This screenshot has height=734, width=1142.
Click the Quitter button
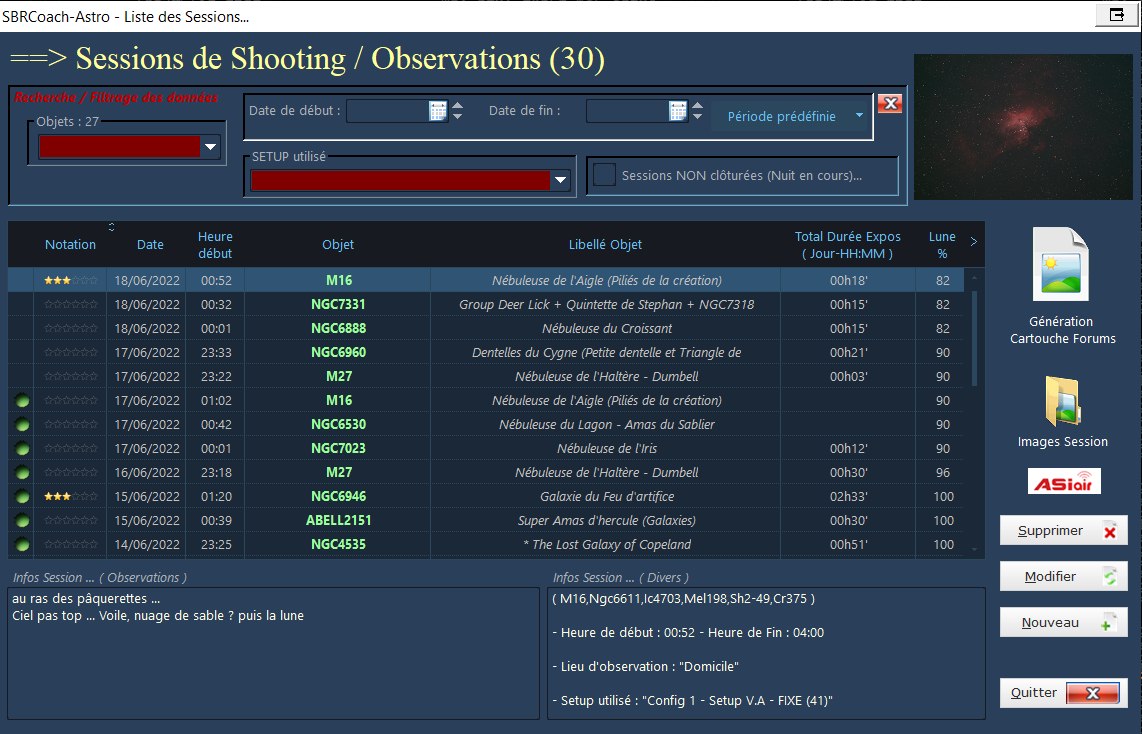1063,692
